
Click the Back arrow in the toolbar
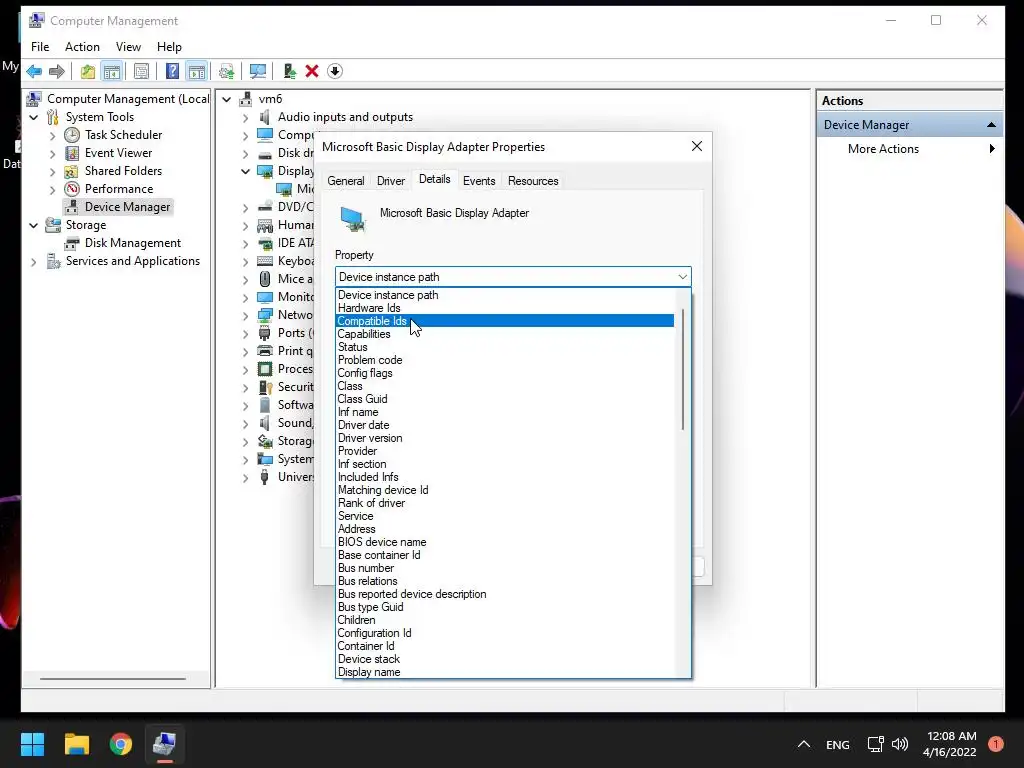tap(34, 71)
